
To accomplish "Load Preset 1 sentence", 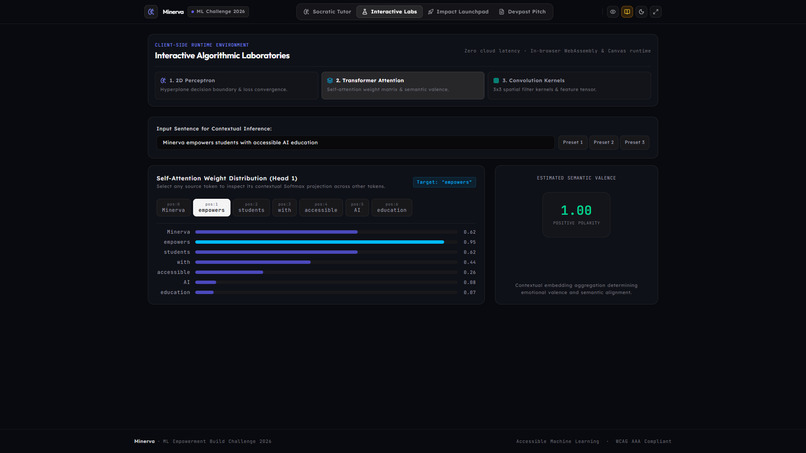I will (573, 142).
